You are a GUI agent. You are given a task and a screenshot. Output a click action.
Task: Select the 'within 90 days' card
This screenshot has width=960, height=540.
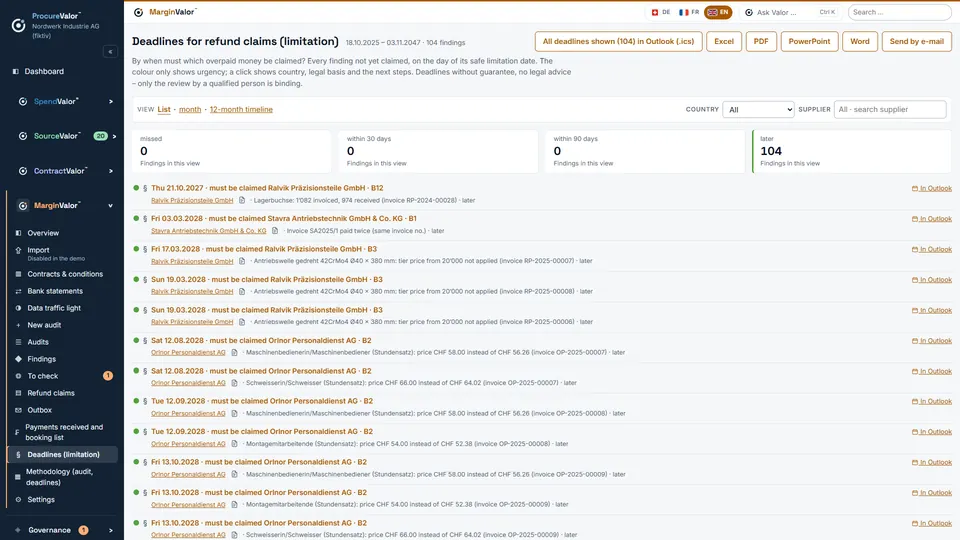click(x=645, y=151)
